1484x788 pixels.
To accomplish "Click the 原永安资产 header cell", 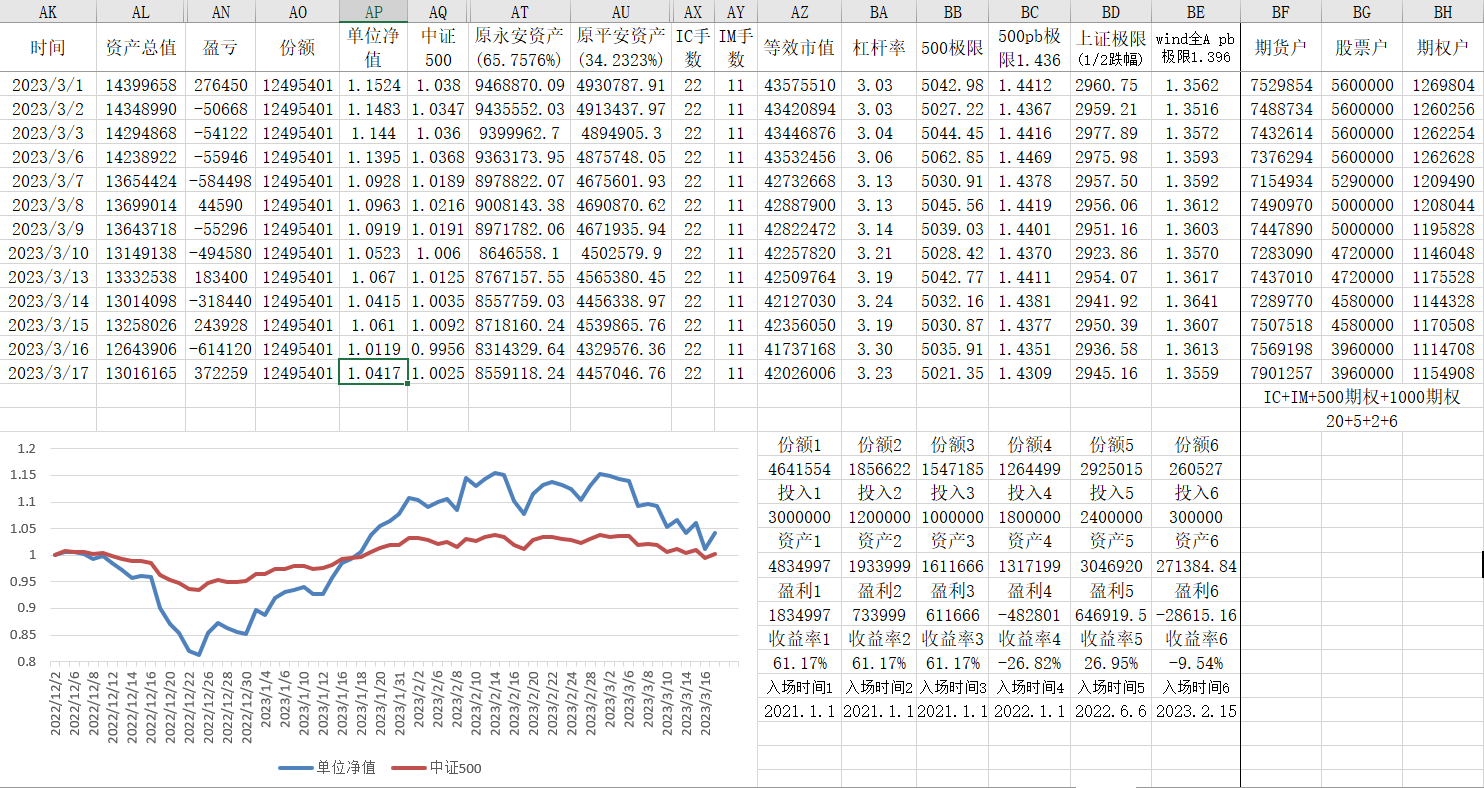I will [519, 48].
